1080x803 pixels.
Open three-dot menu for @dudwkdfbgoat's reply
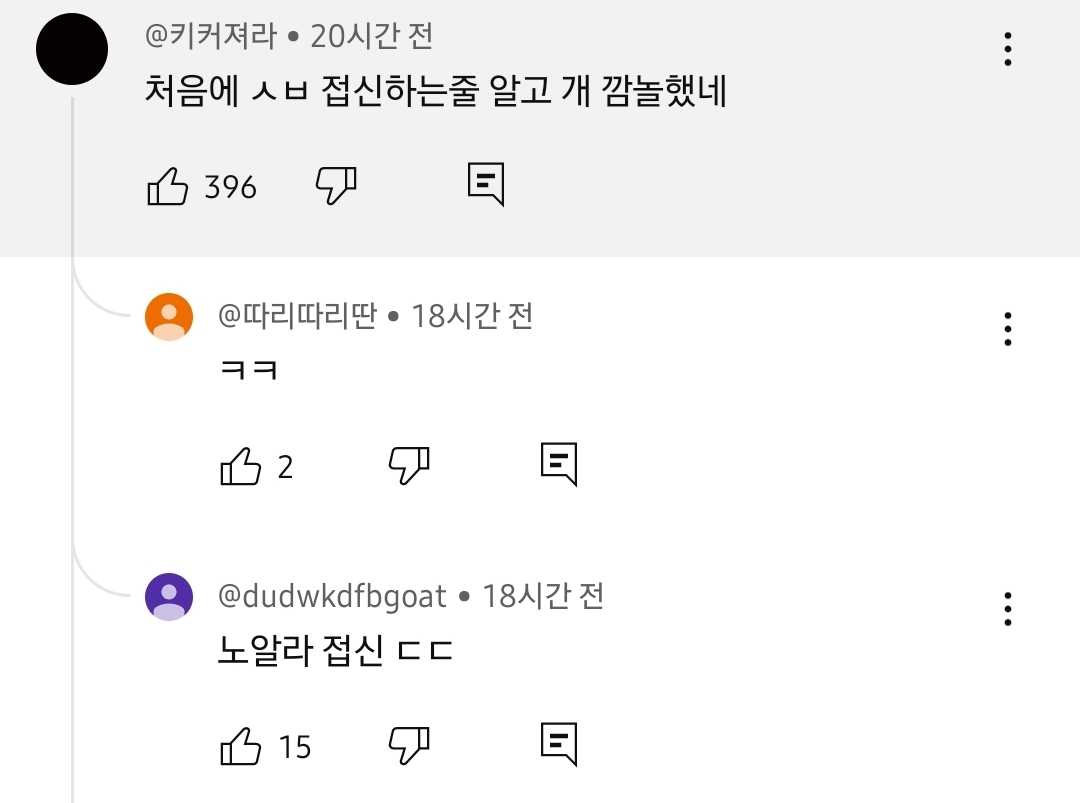[x=1008, y=608]
